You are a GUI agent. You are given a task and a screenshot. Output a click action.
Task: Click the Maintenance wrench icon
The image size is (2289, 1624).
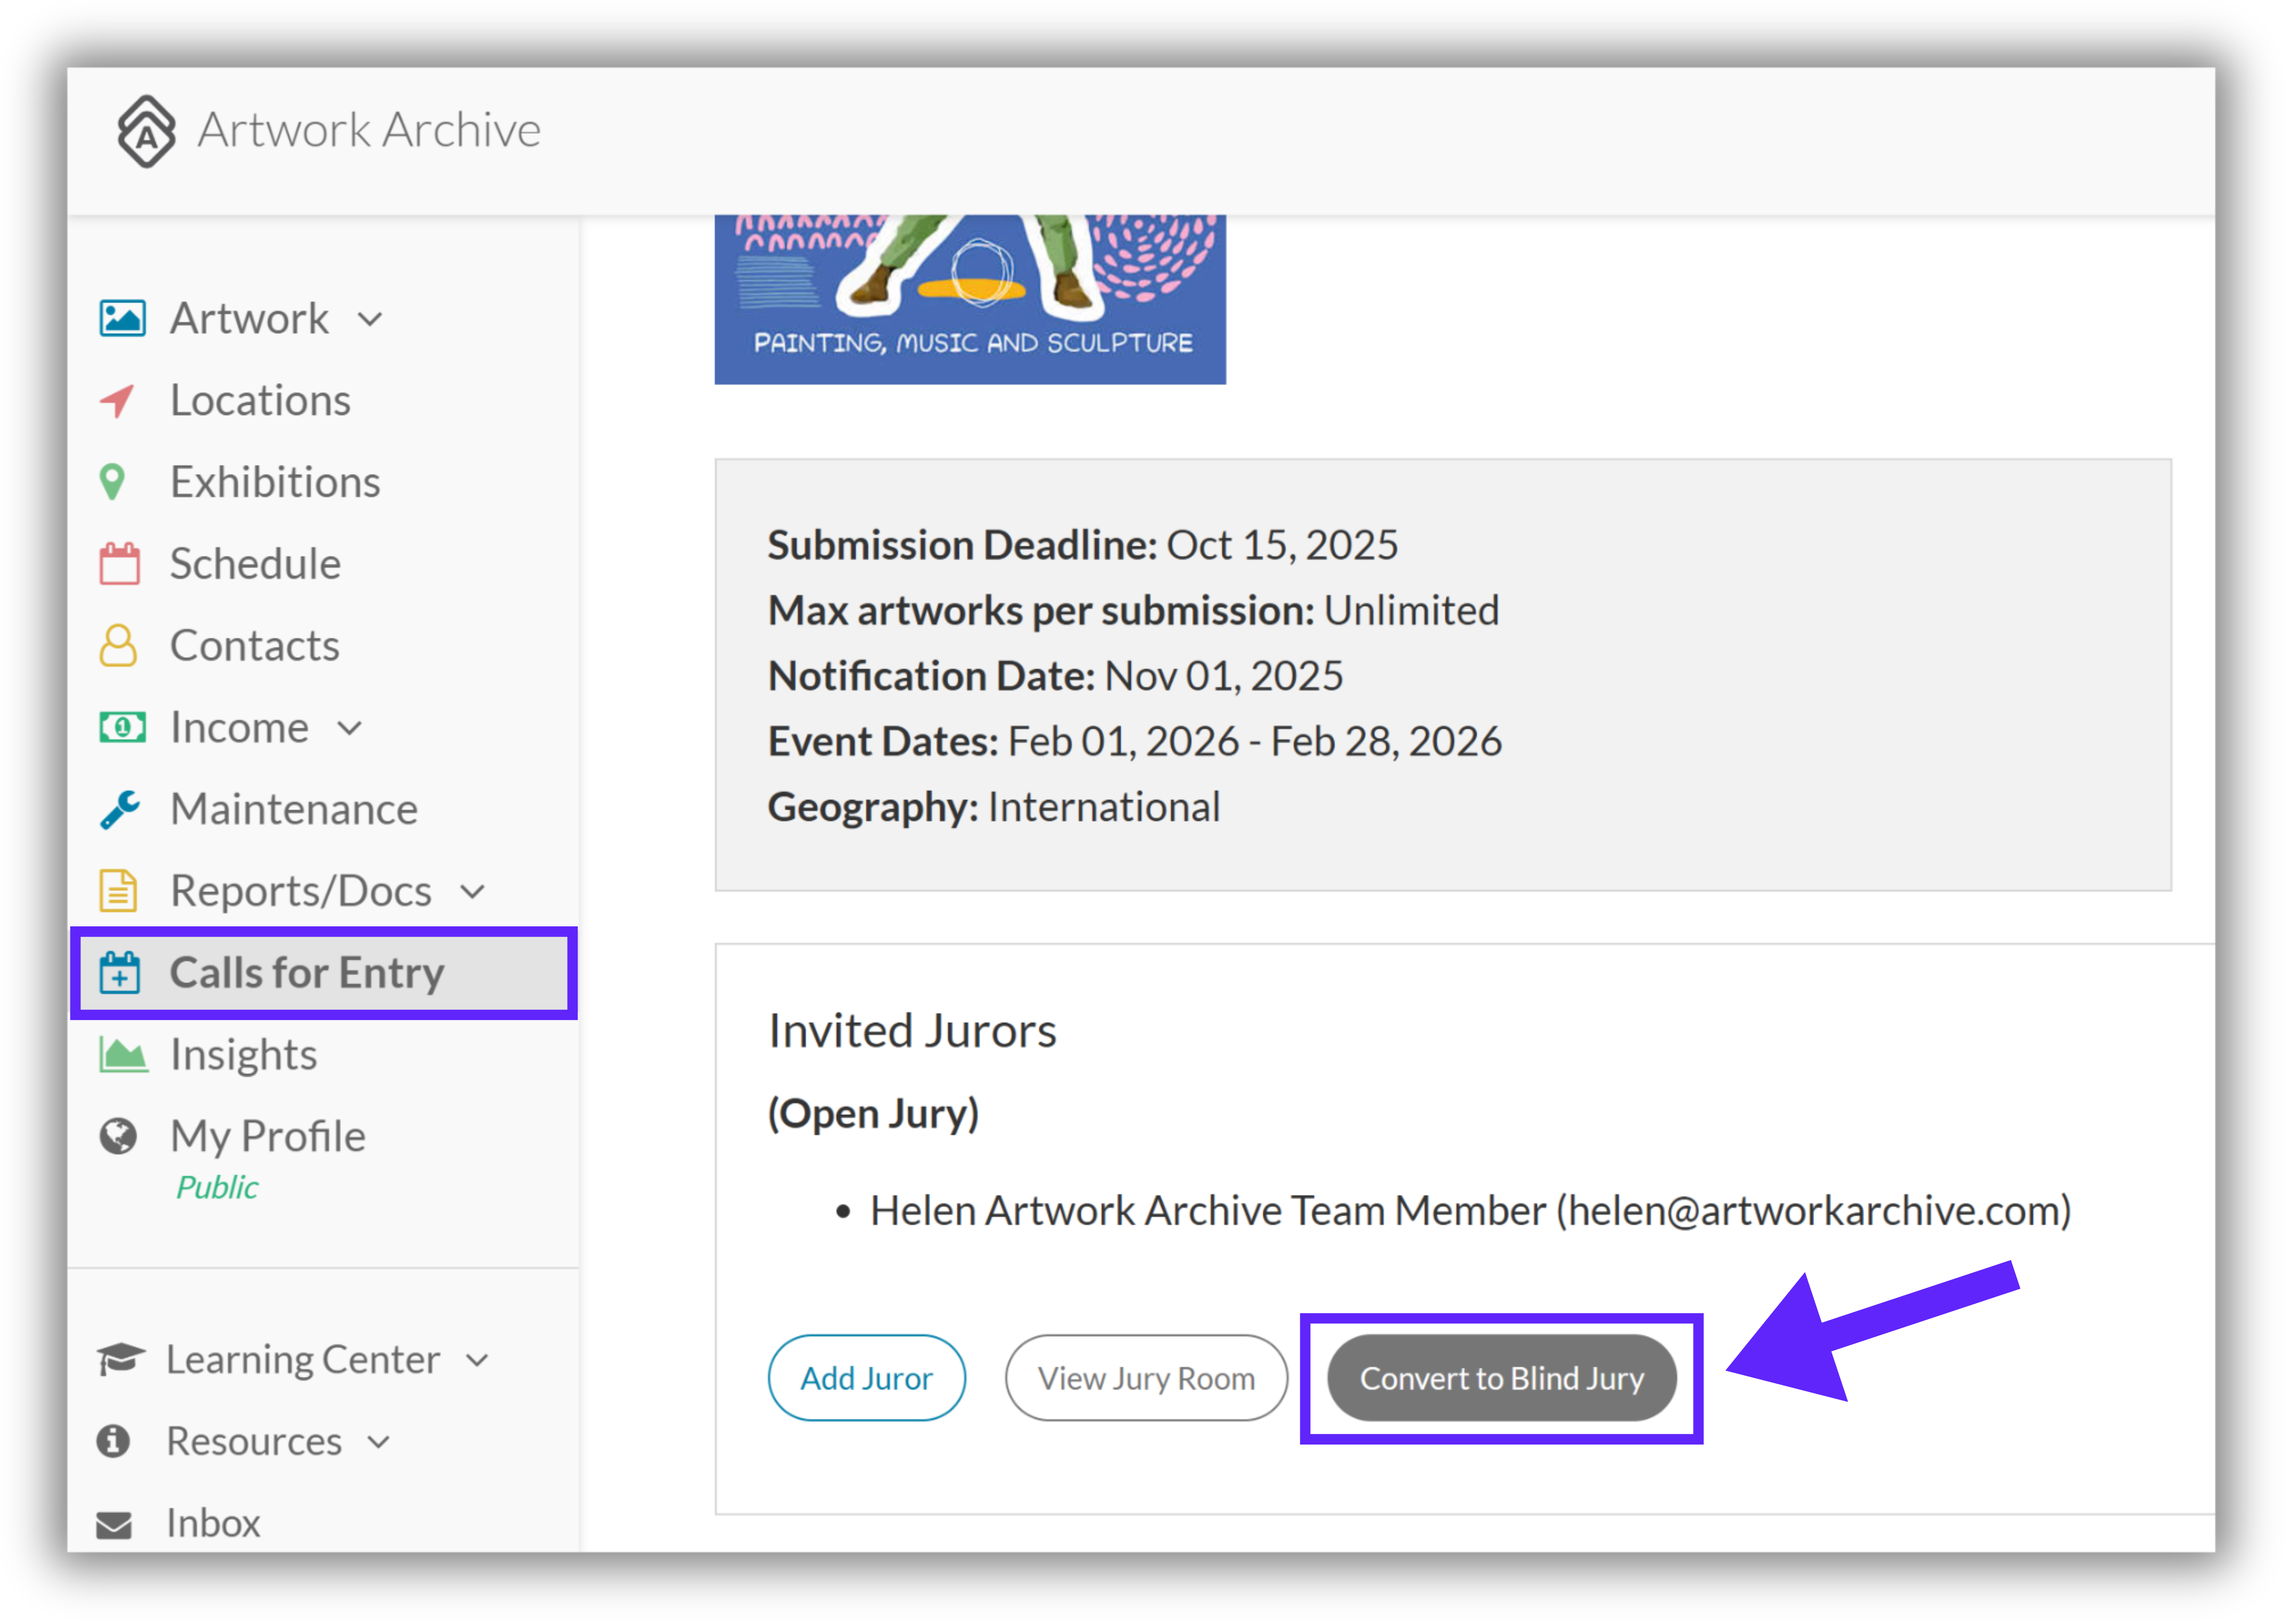click(x=120, y=809)
